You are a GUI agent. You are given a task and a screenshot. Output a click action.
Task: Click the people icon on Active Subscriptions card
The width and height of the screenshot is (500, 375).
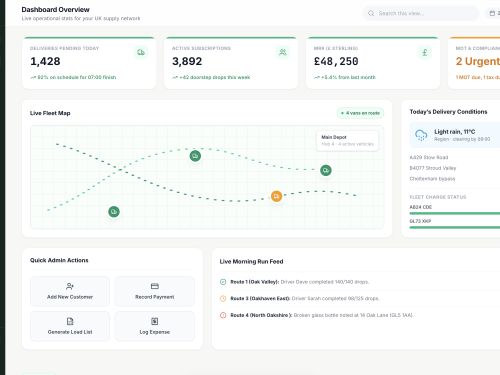coord(283,52)
